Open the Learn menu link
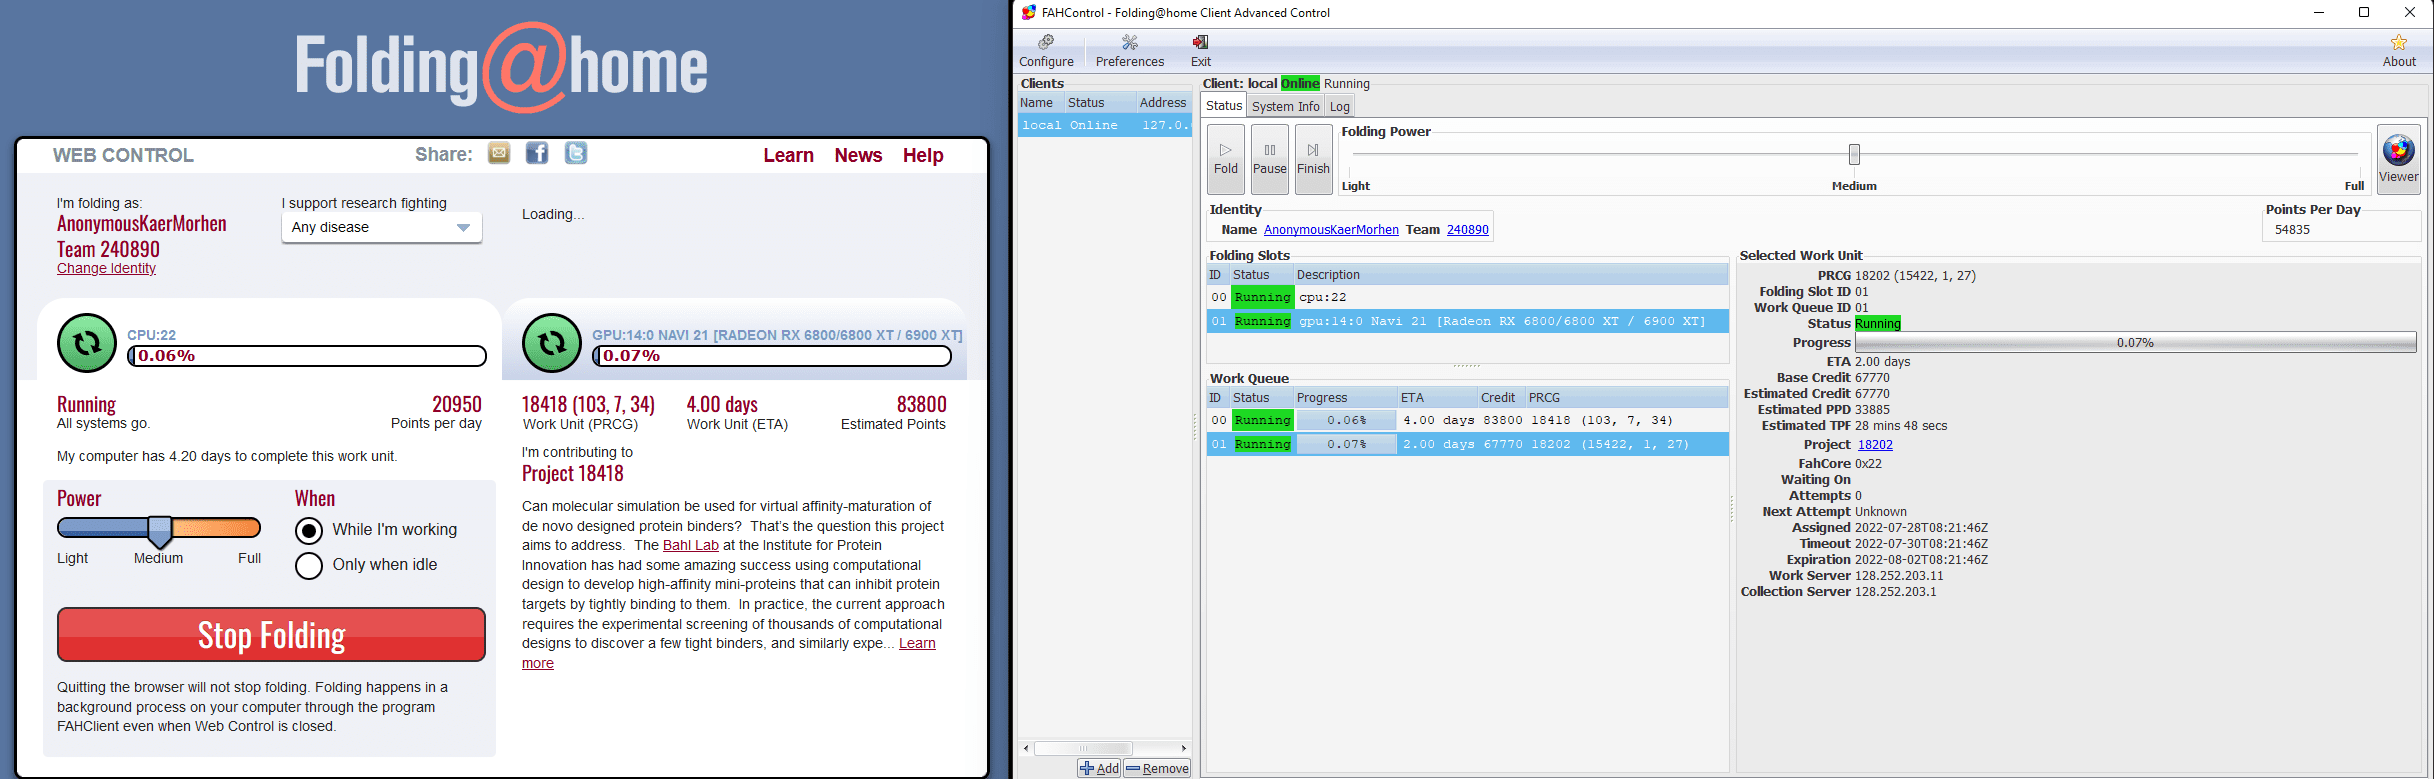Image resolution: width=2434 pixels, height=779 pixels. pos(788,155)
